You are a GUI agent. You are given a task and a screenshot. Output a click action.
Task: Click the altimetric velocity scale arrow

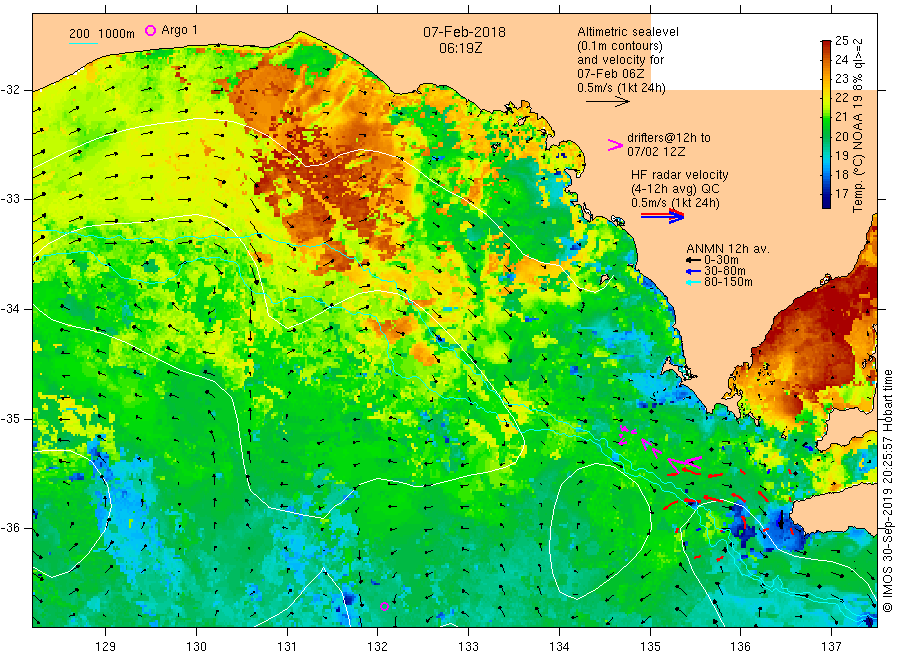[607, 102]
